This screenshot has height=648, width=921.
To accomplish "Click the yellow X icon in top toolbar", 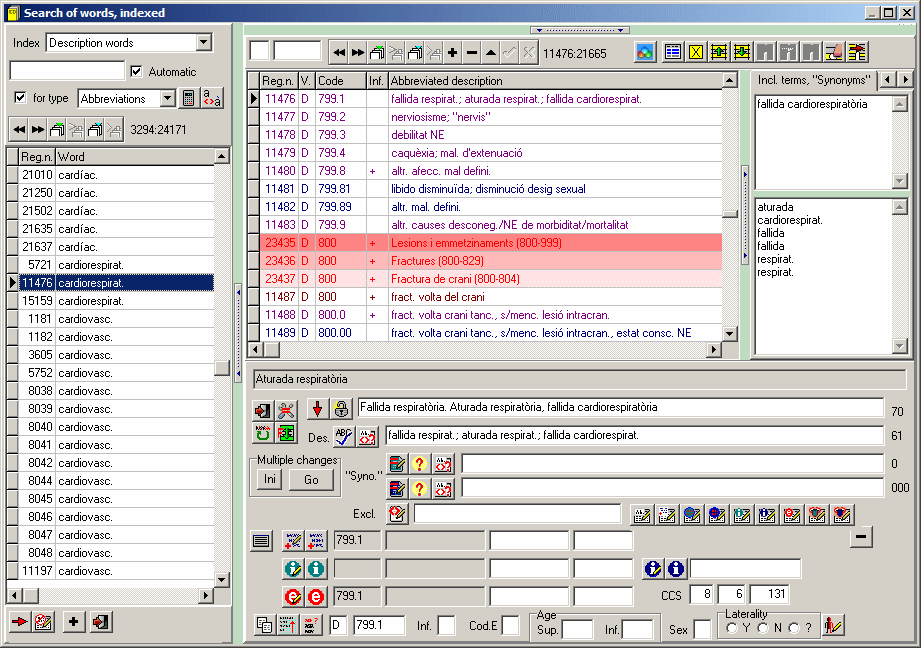I will (x=696, y=52).
